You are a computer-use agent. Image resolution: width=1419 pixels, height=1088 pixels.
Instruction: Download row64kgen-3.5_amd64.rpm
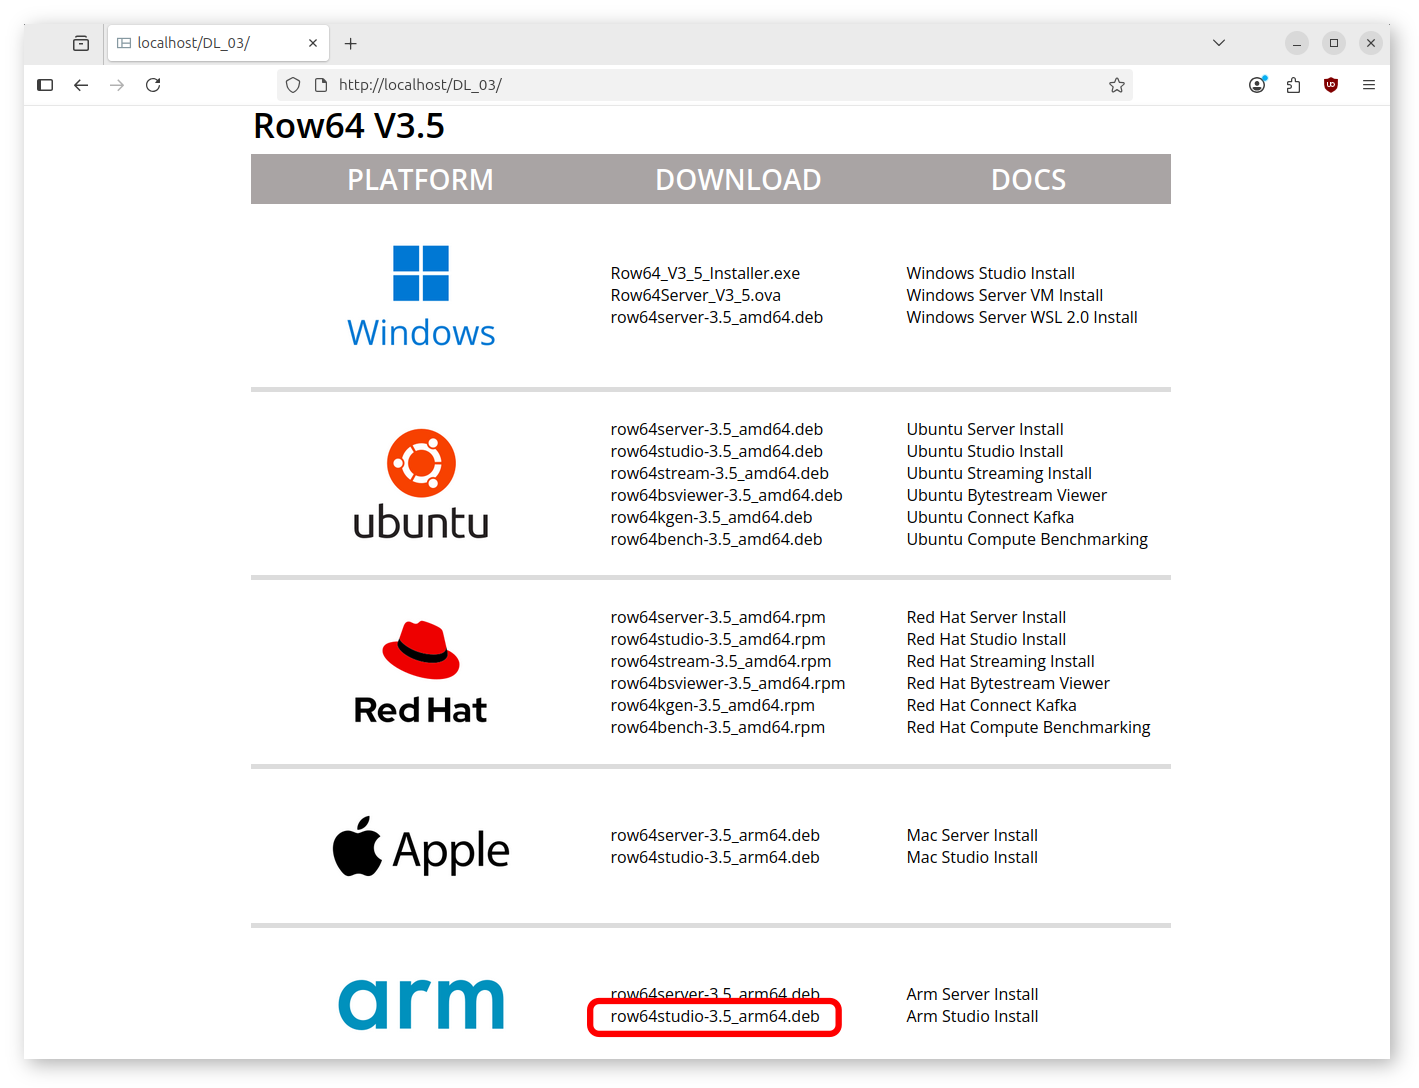(x=712, y=705)
